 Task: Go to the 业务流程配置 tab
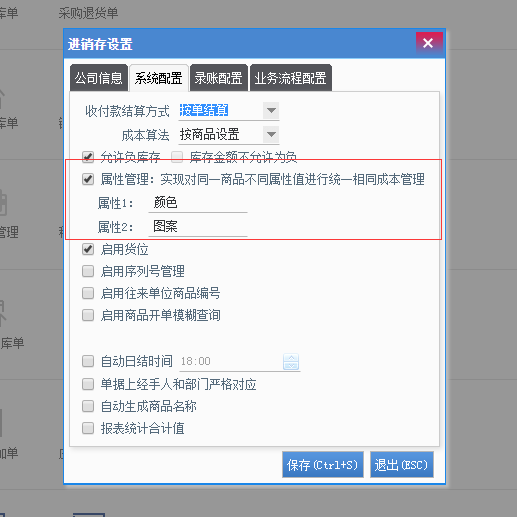[291, 78]
